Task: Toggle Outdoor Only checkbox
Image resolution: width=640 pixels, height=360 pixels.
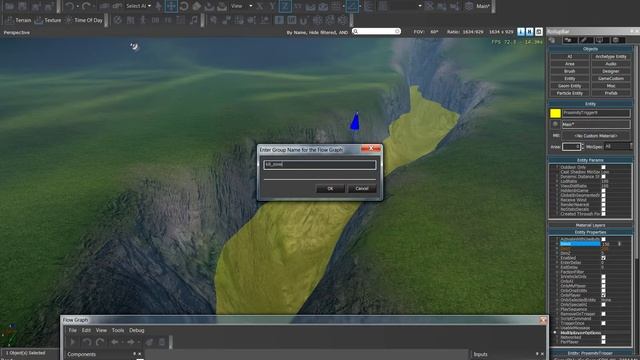Action: tap(603, 167)
